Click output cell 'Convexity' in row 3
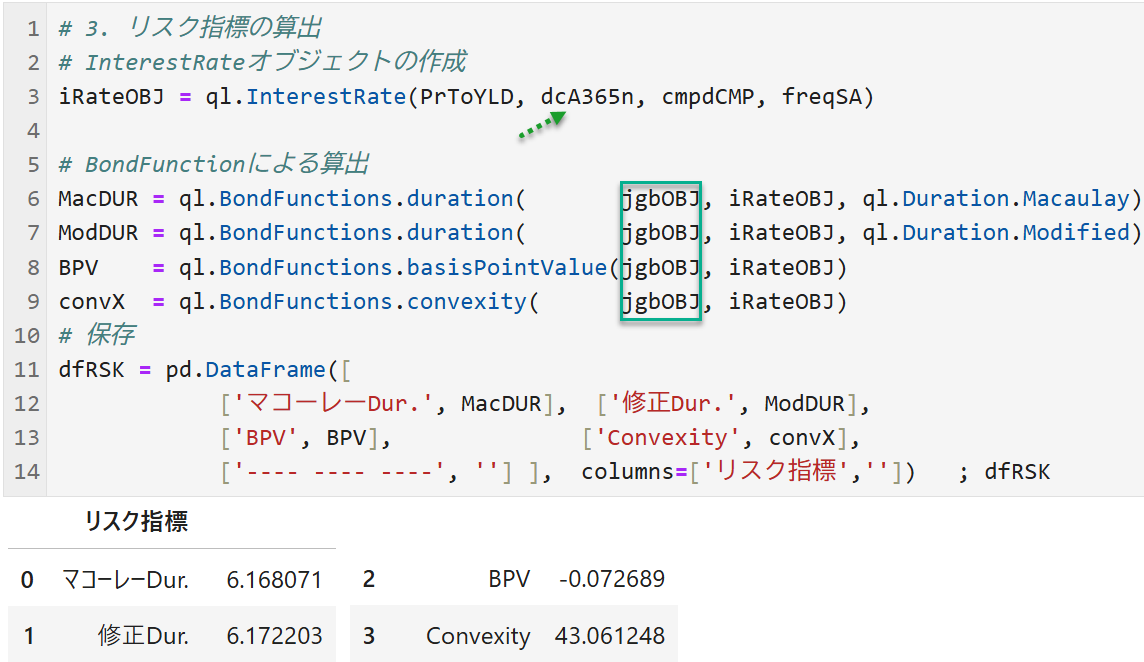Screen dimensions: 1144x662 (x=478, y=636)
